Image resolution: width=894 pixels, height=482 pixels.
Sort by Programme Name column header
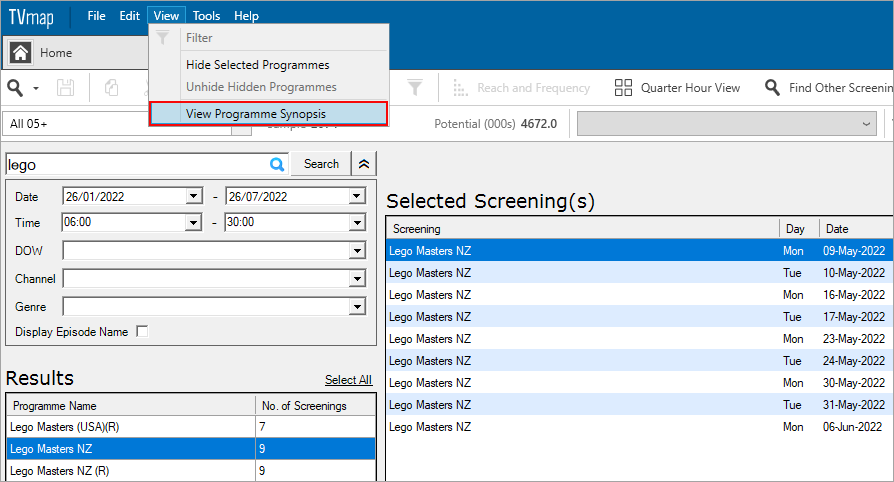point(131,406)
